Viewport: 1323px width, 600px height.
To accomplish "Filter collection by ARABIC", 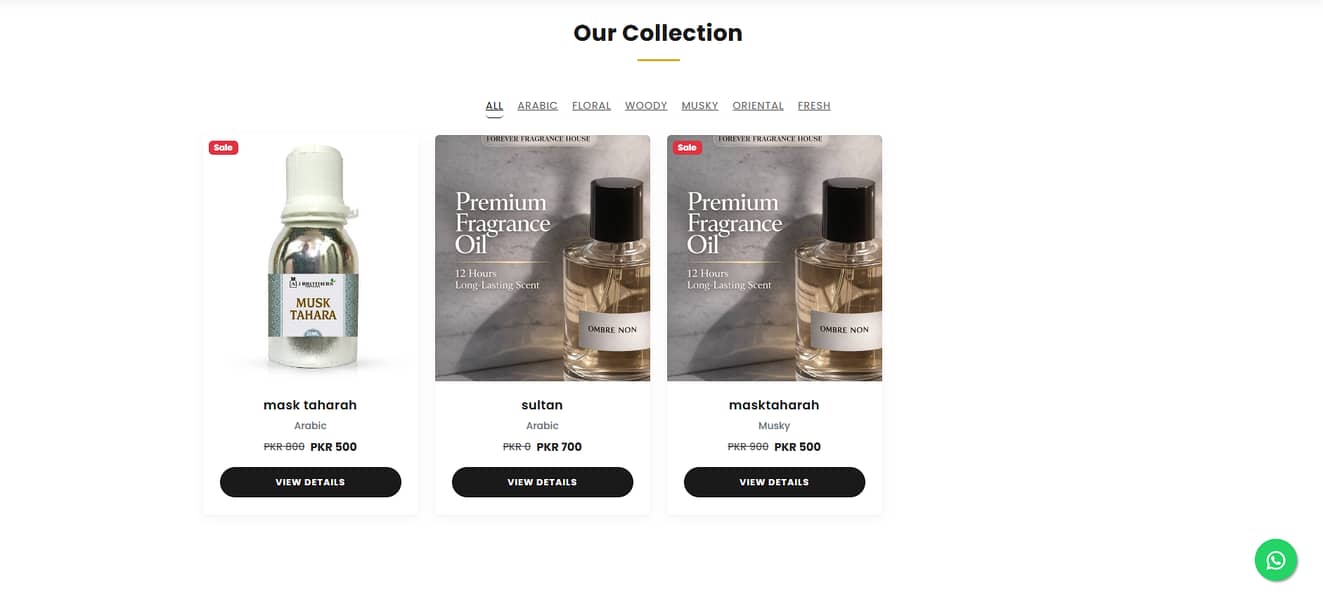I will [x=537, y=106].
